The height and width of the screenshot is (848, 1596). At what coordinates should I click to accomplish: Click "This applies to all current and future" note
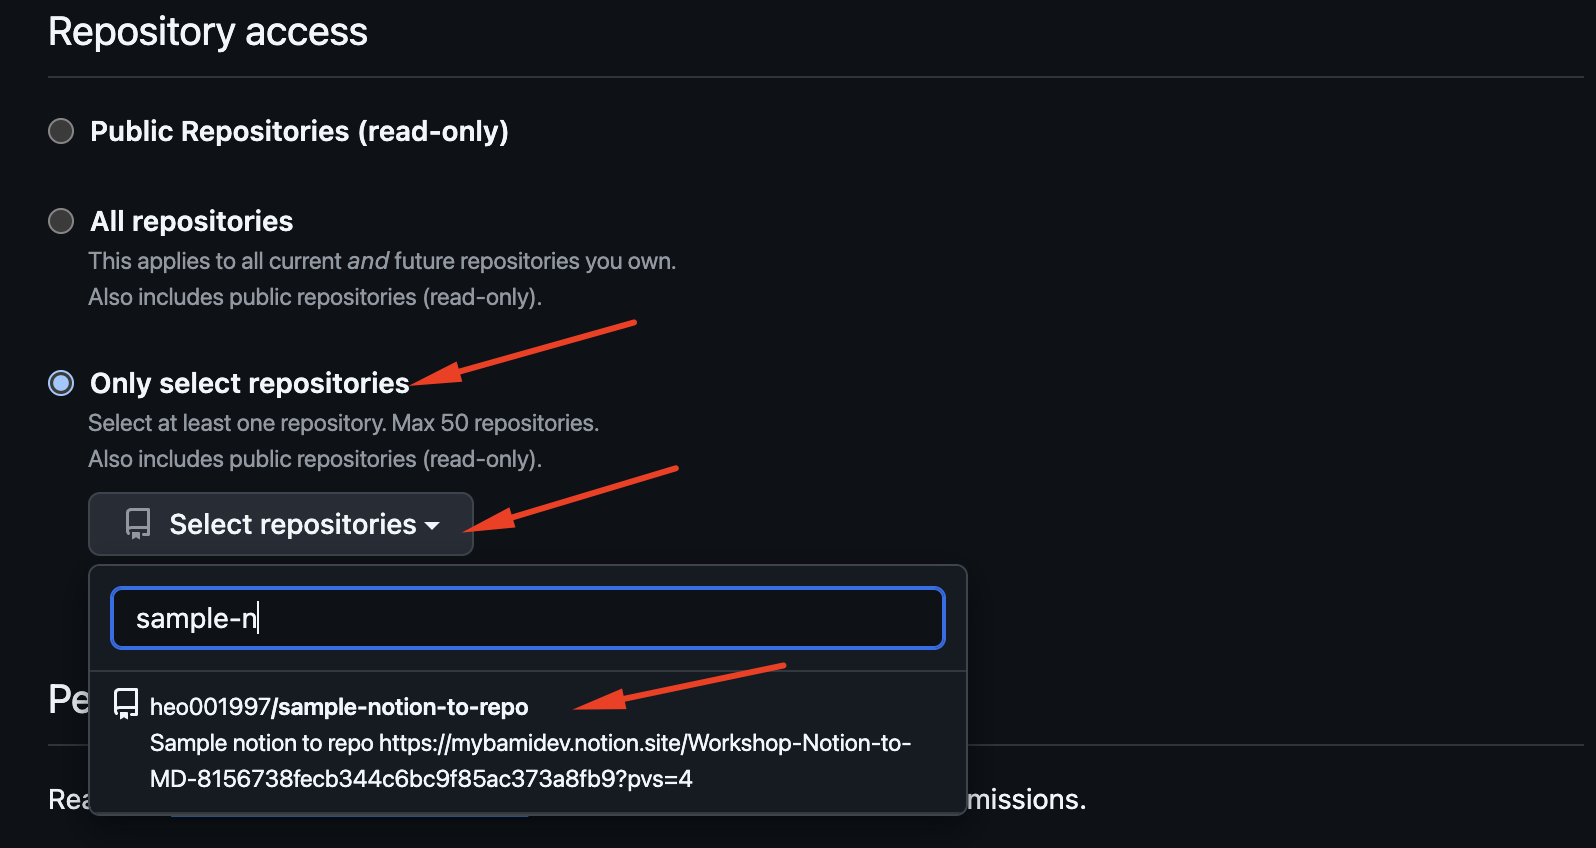coord(382,261)
